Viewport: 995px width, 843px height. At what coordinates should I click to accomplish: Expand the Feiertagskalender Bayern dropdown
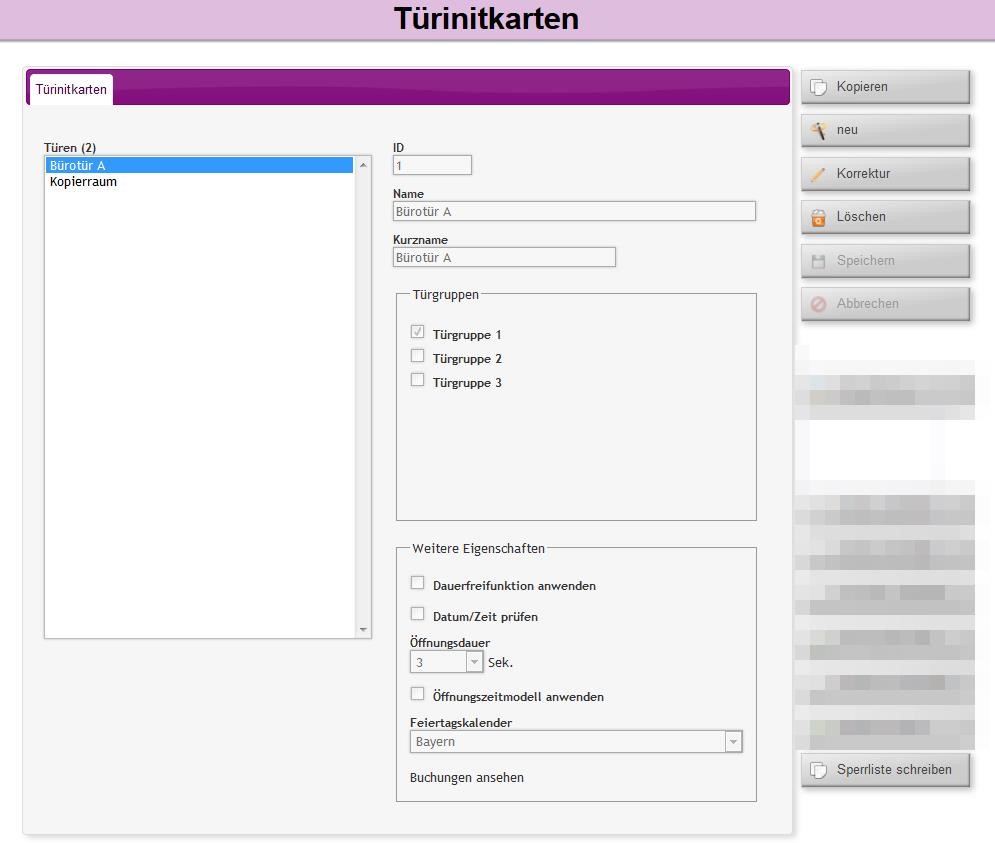coord(733,742)
